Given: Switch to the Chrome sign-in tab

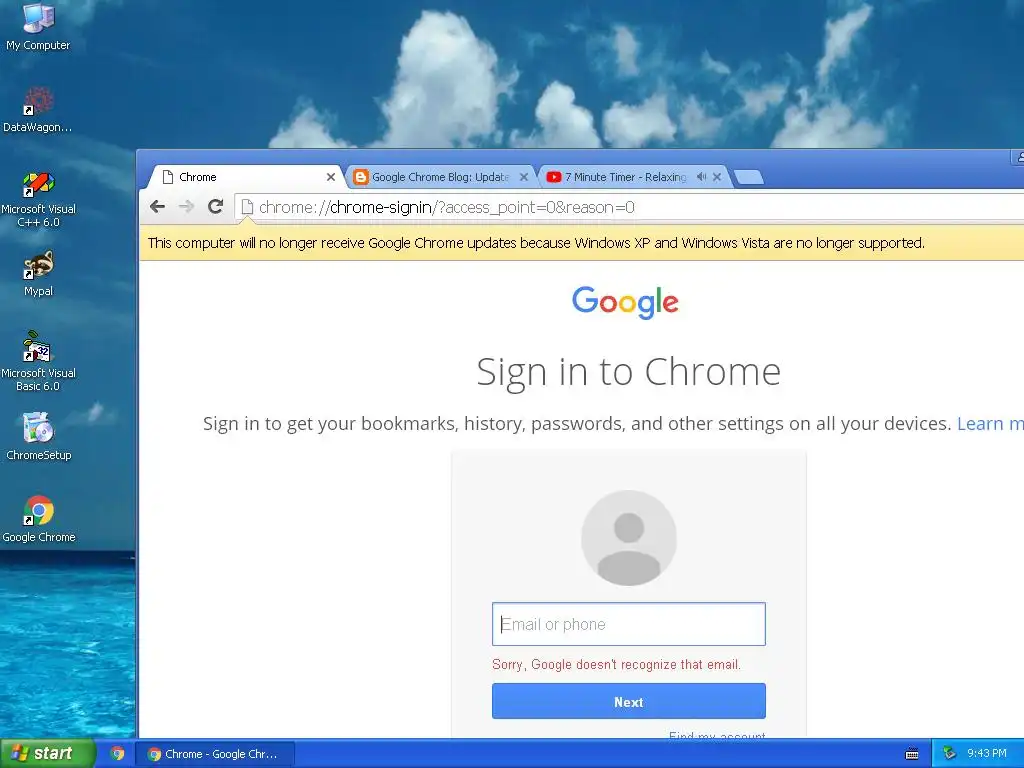Looking at the screenshot, I should [243, 177].
